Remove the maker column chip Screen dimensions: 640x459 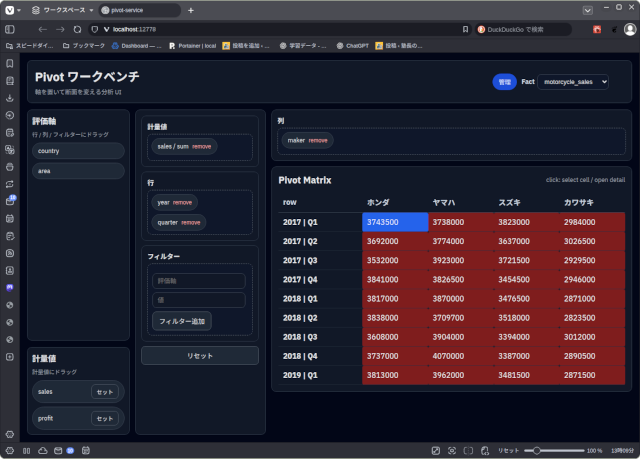(318, 141)
